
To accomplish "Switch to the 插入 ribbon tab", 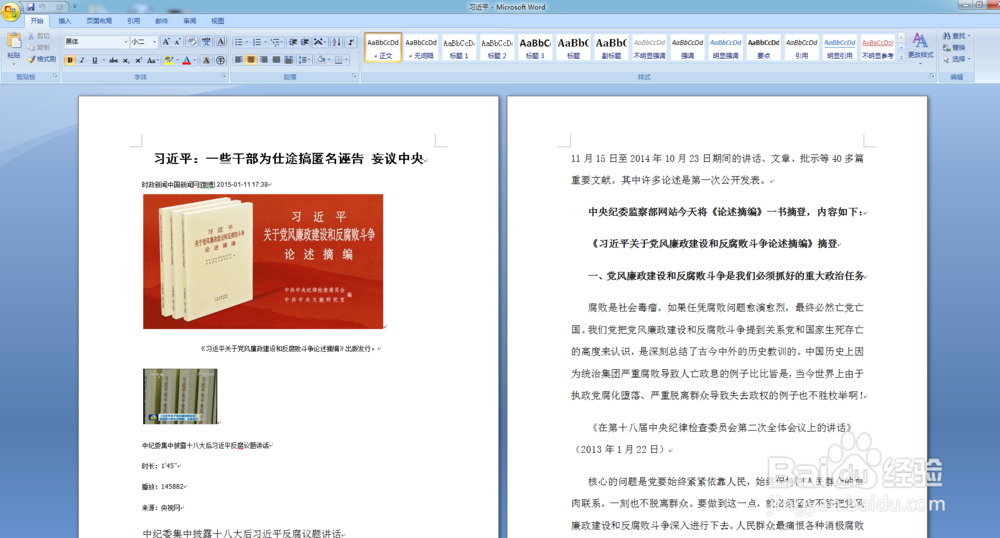I will pos(65,21).
